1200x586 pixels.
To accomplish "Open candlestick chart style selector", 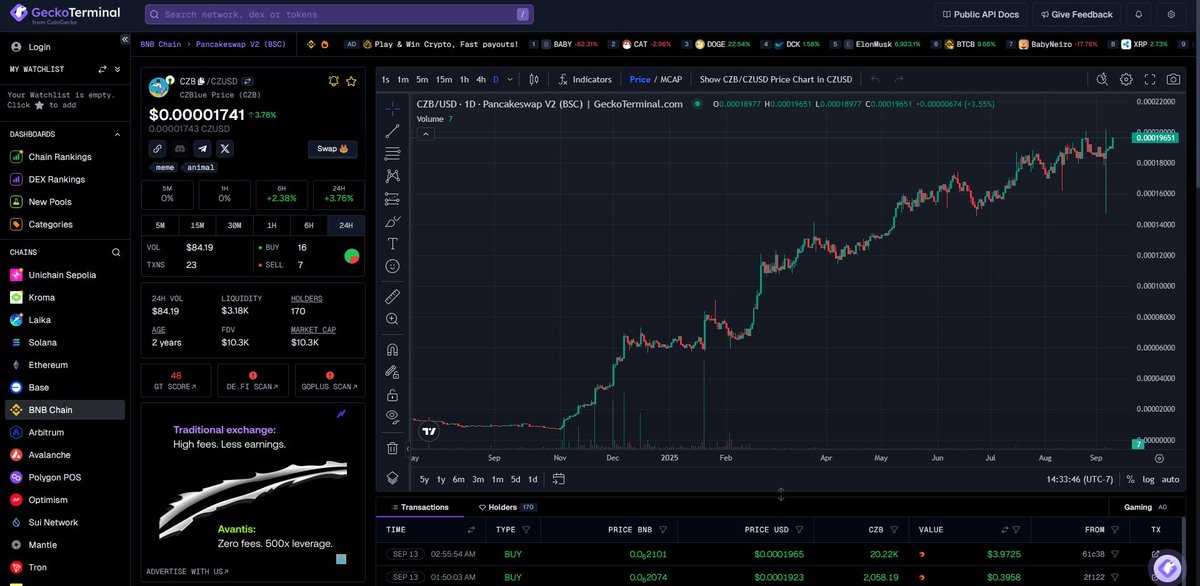I will point(534,79).
